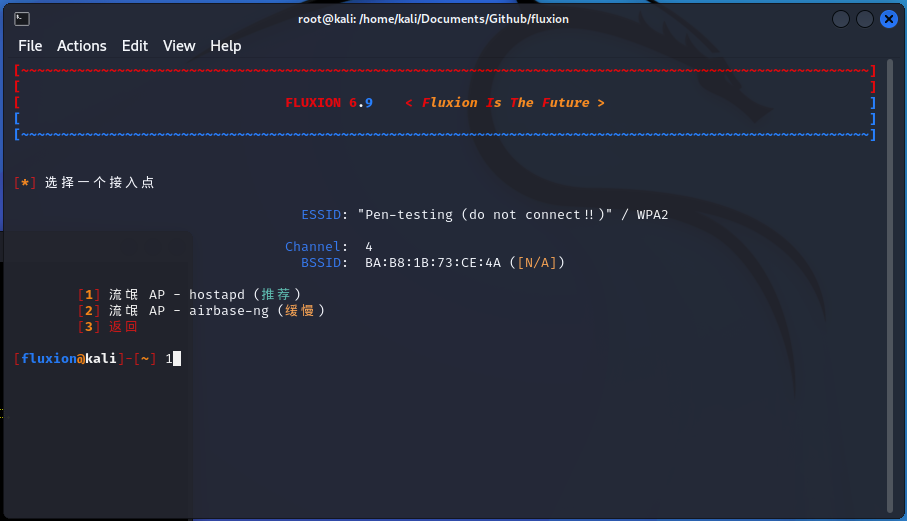Viewport: 907px width, 521px height.
Task: Open the File menu
Action: click(x=30, y=46)
